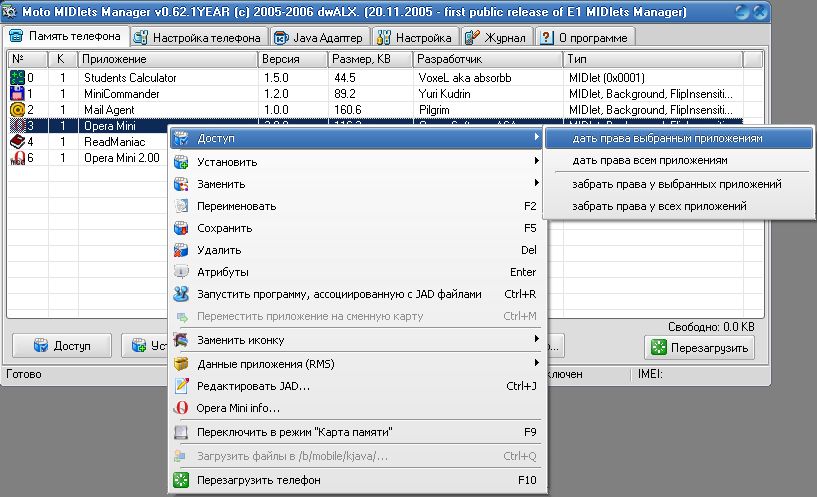Select Удалить from the context menu

(357, 250)
